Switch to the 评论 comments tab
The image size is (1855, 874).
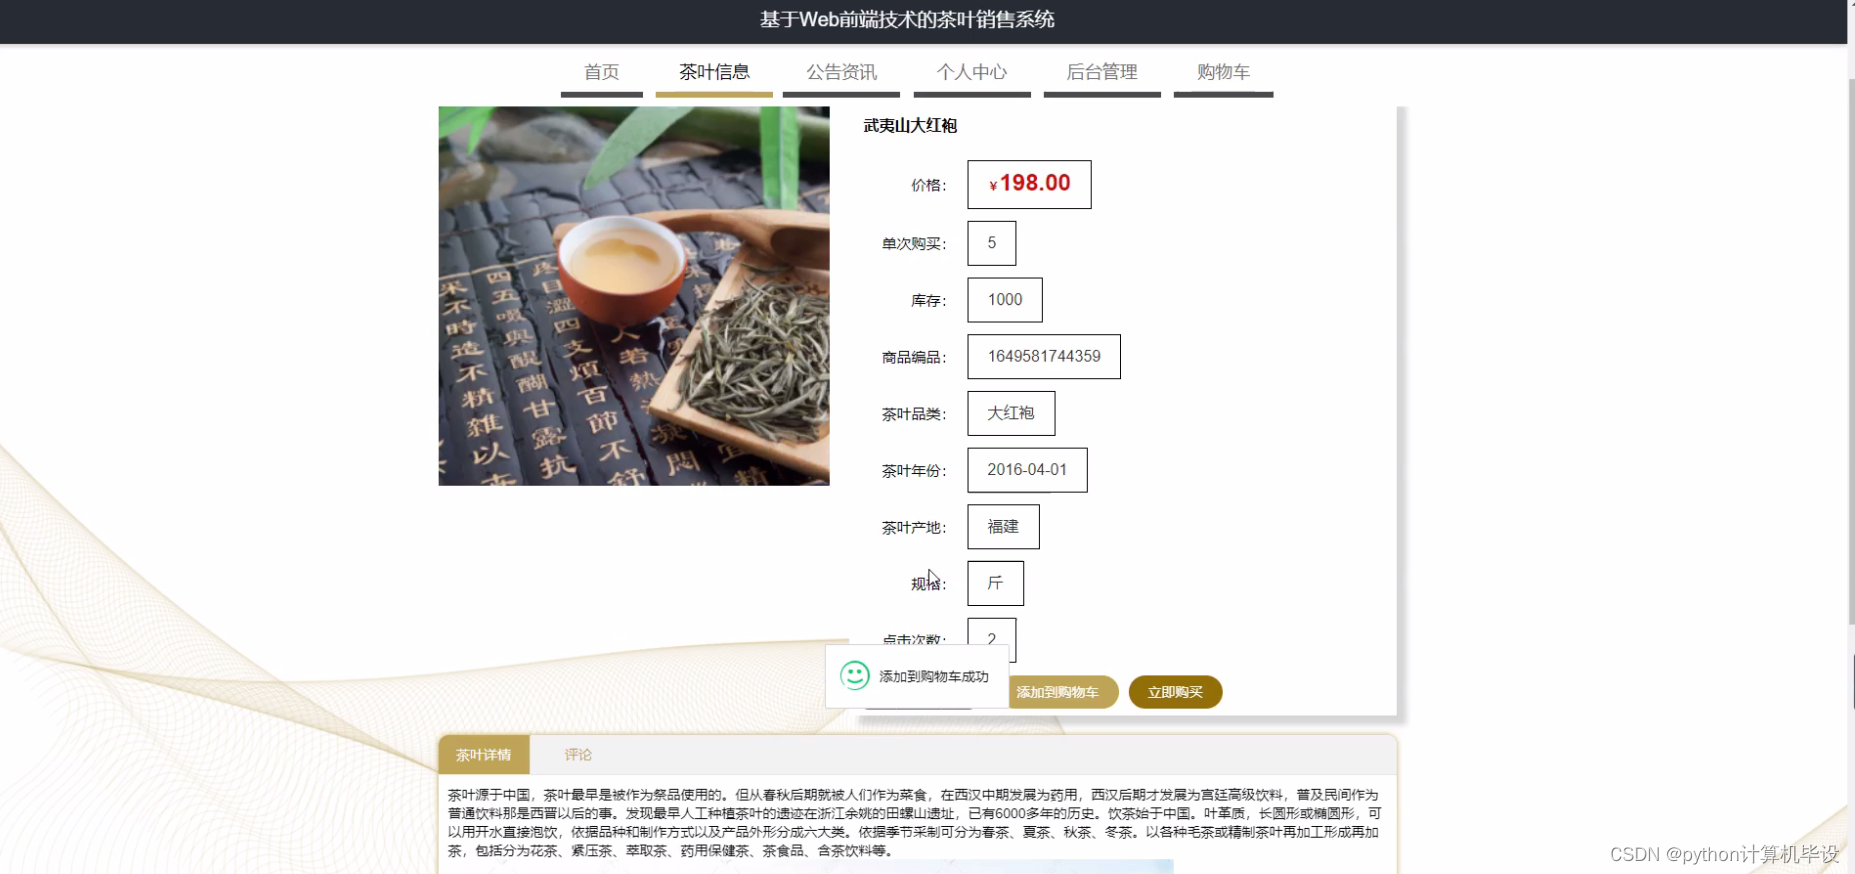point(578,755)
